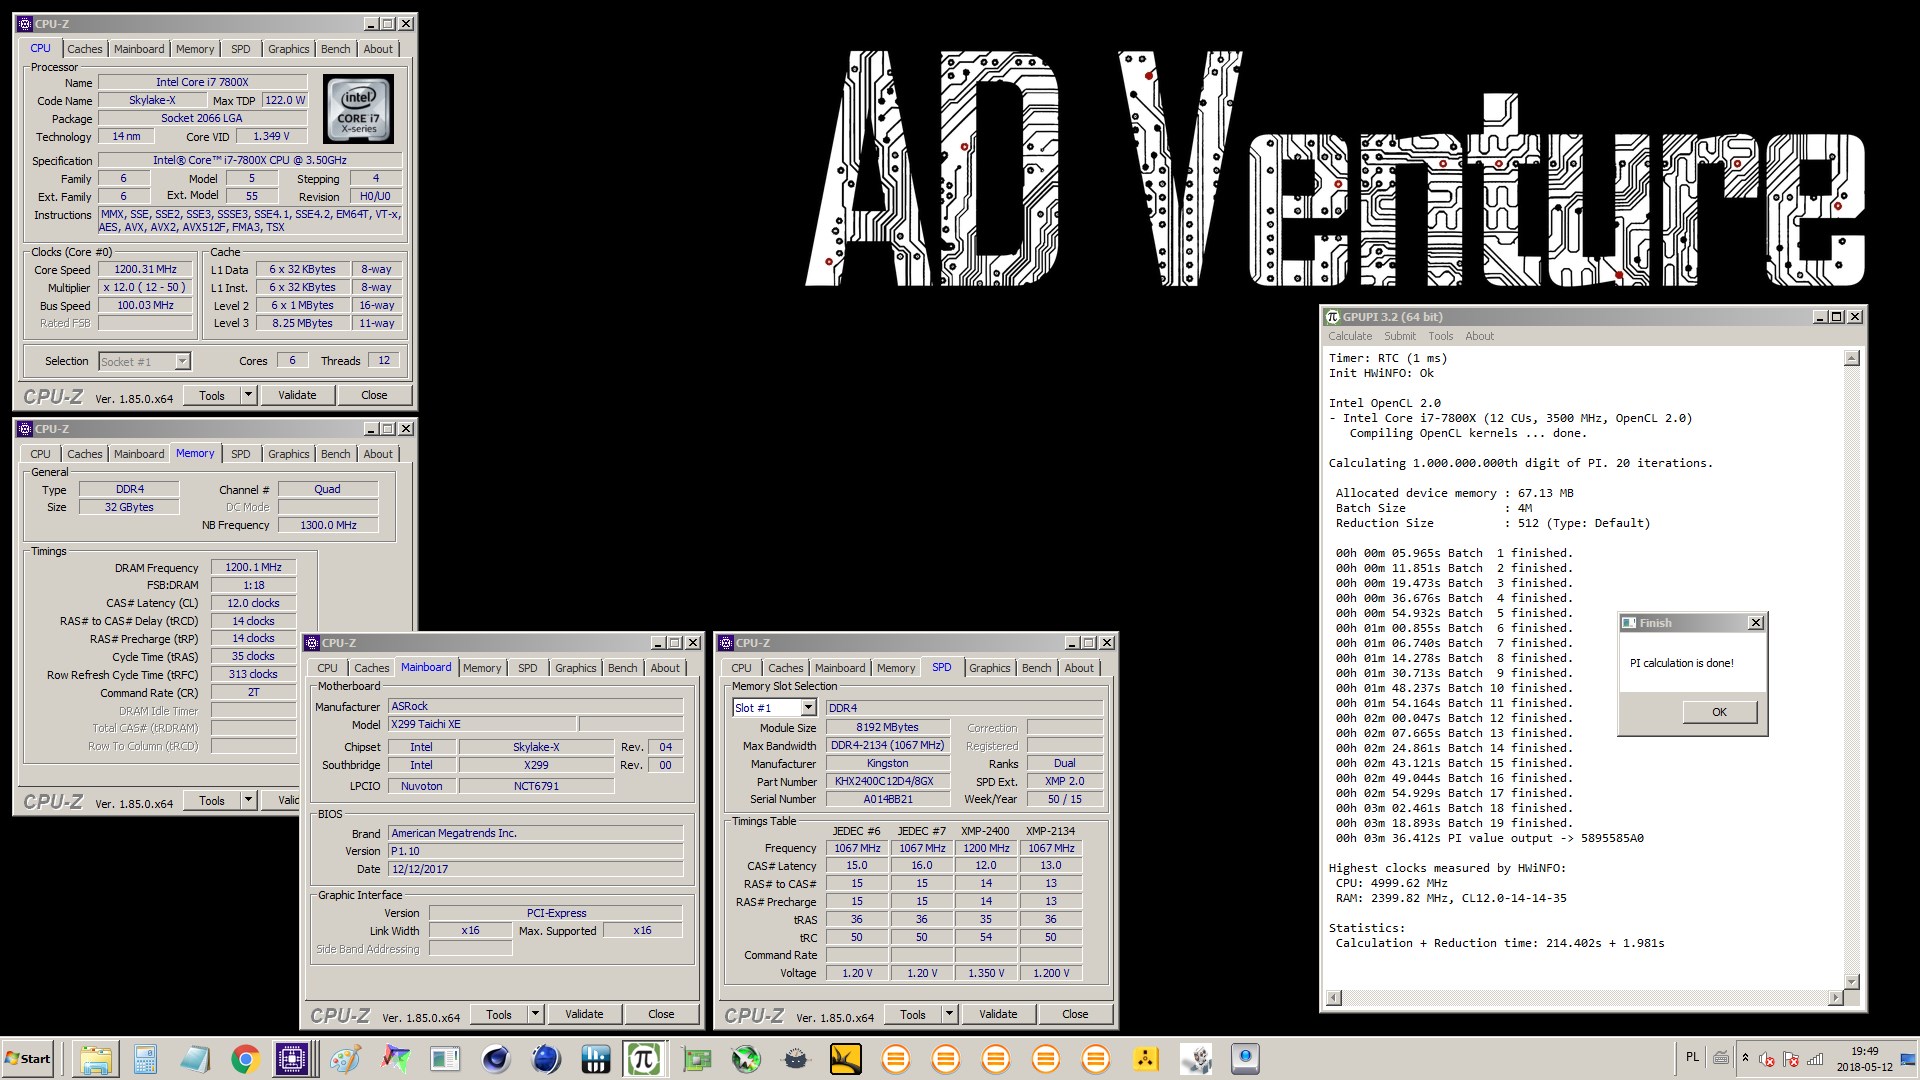Click the GPUPI pi symbol taskbar icon
Image resolution: width=1920 pixels, height=1080 pixels.
coord(644,1059)
